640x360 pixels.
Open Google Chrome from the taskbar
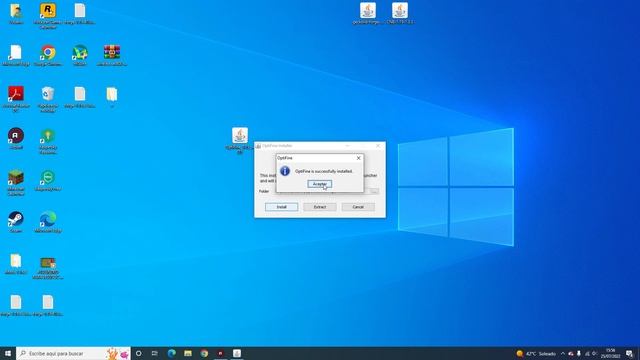(204, 353)
